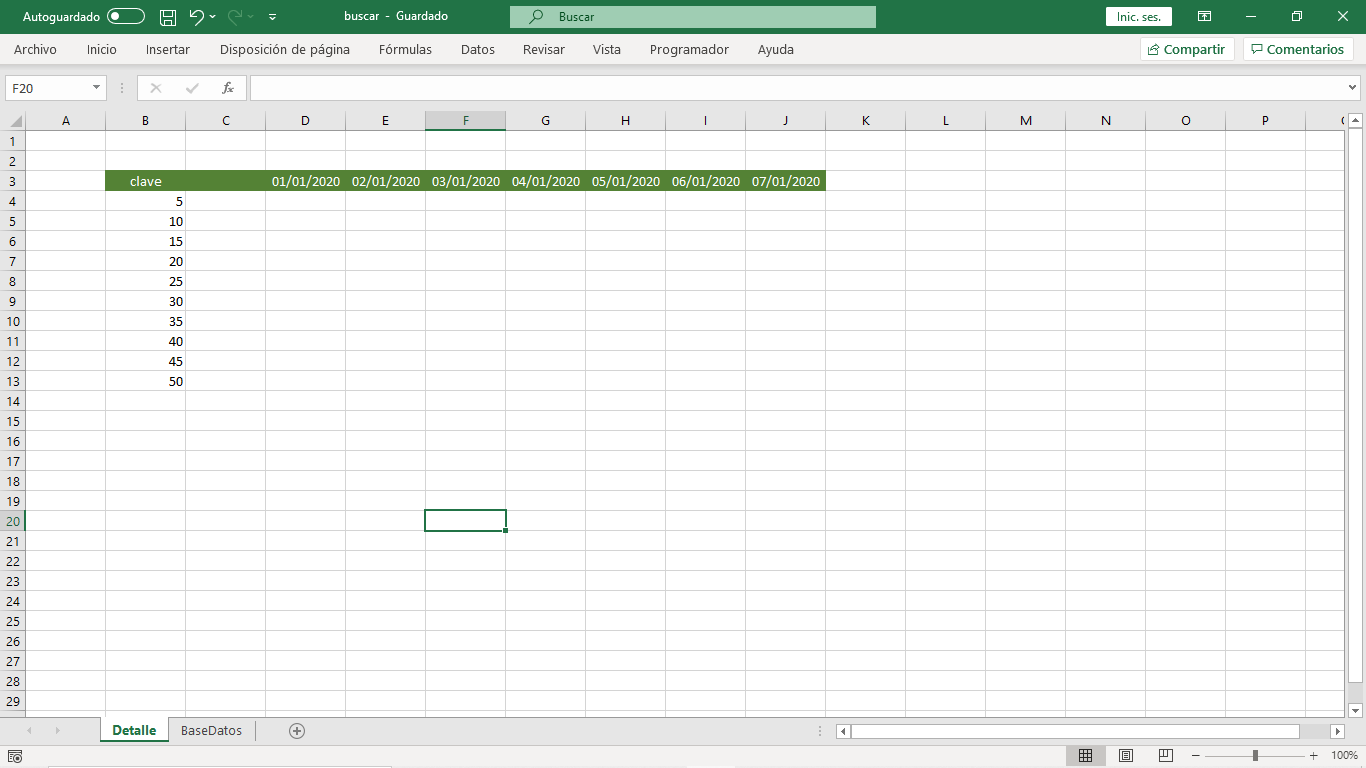Click the Inic. ses. sign-in button
The height and width of the screenshot is (768, 1366).
pos(1139,17)
